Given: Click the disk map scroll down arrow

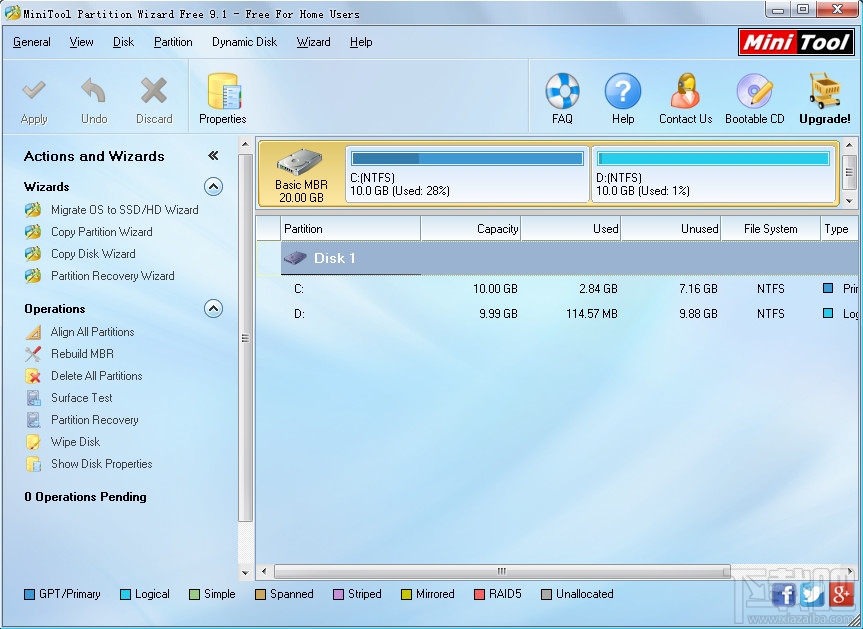Looking at the screenshot, I should tap(849, 201).
